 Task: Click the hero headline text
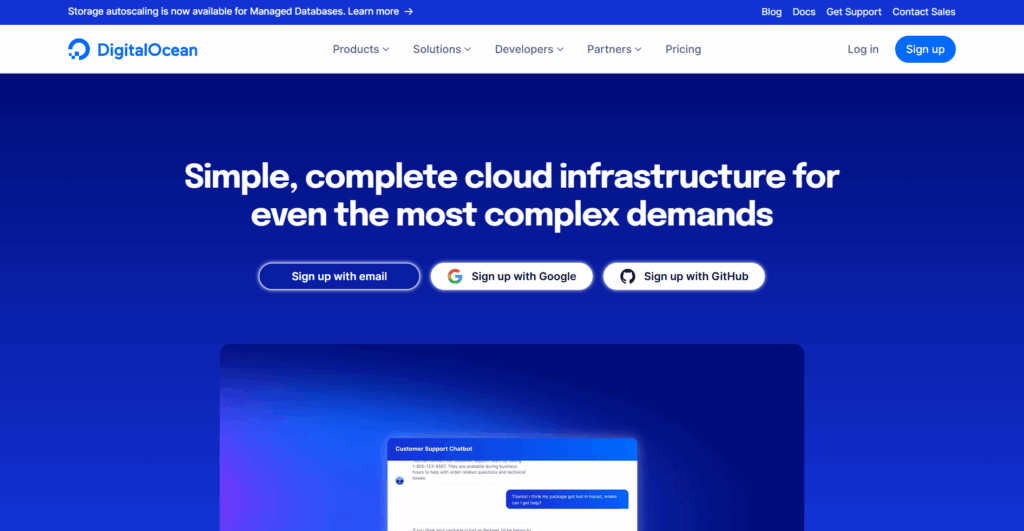[511, 195]
